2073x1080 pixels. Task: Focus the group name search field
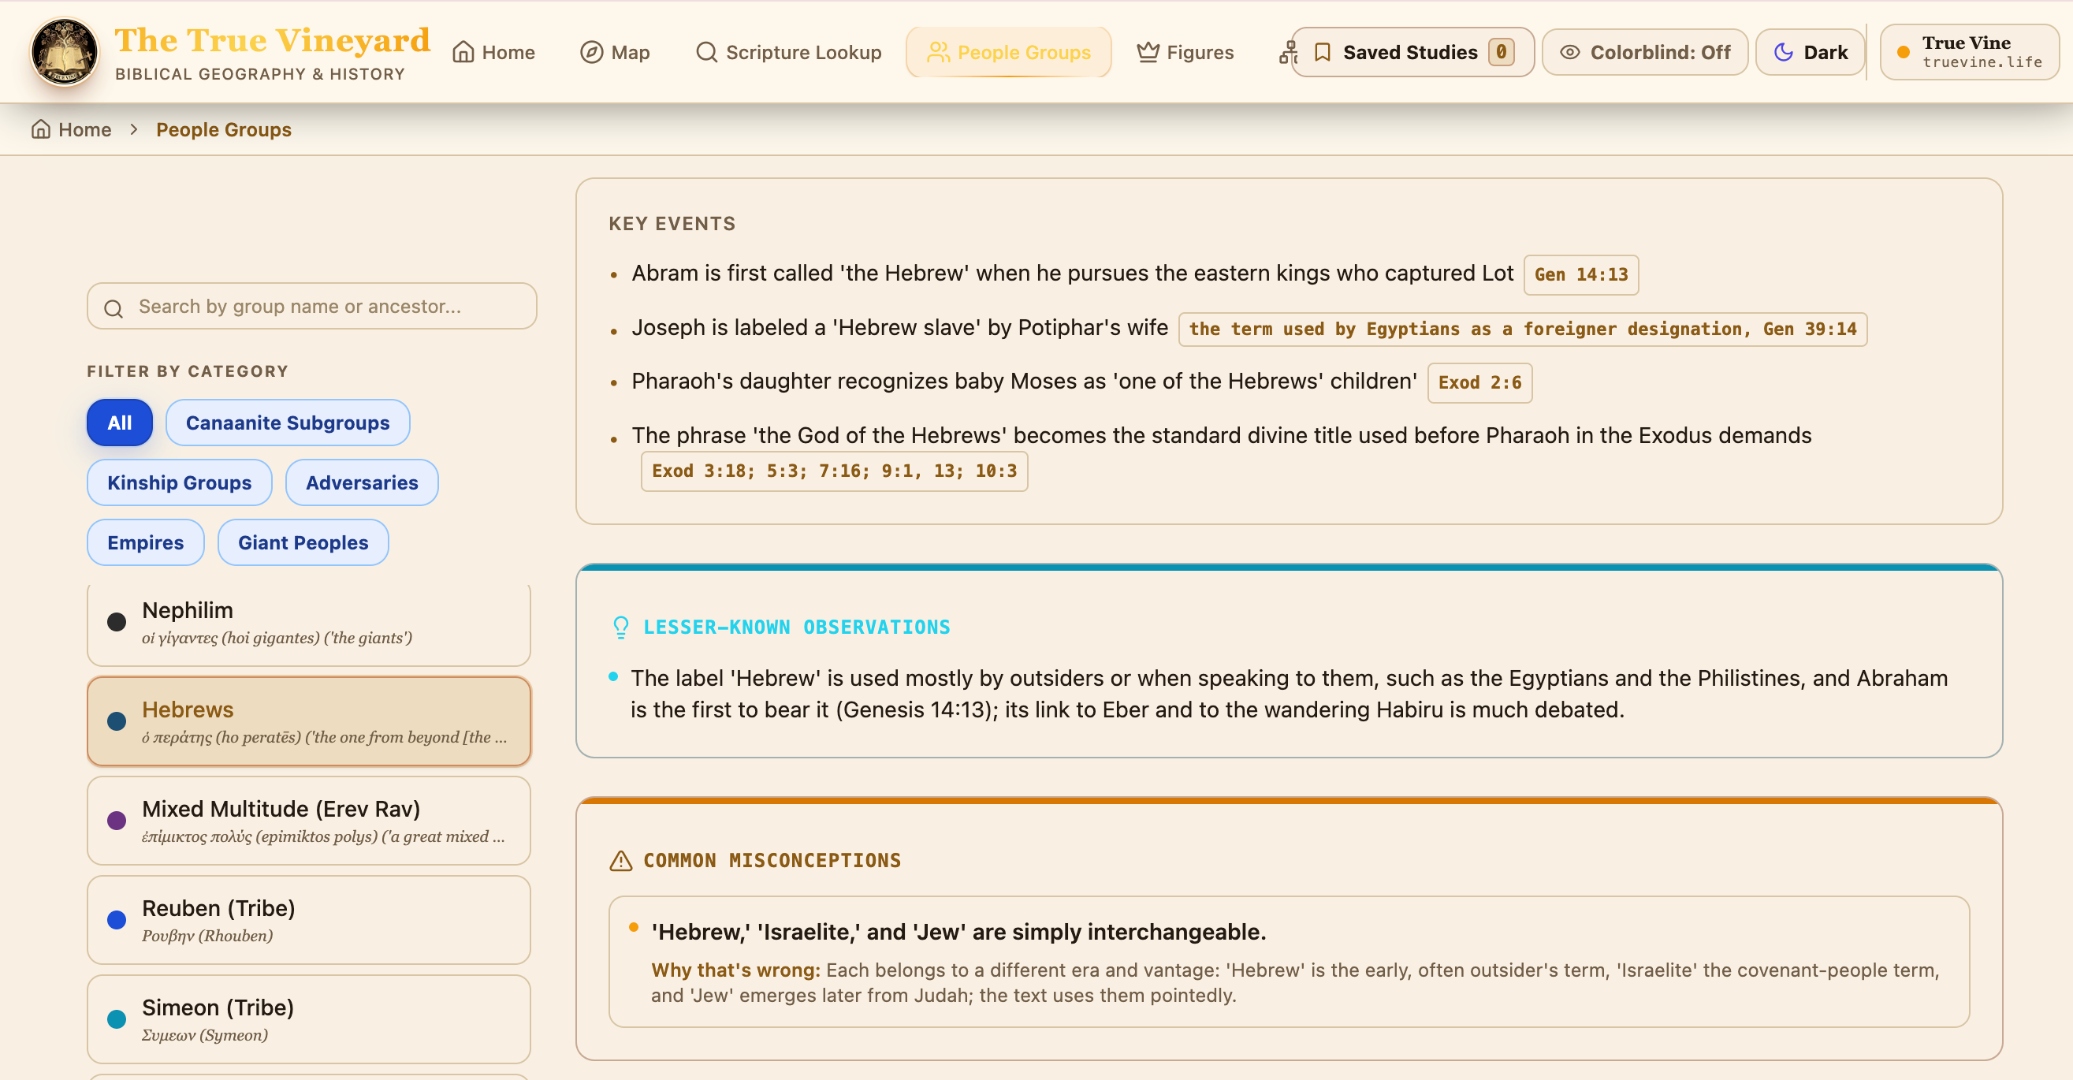[312, 306]
